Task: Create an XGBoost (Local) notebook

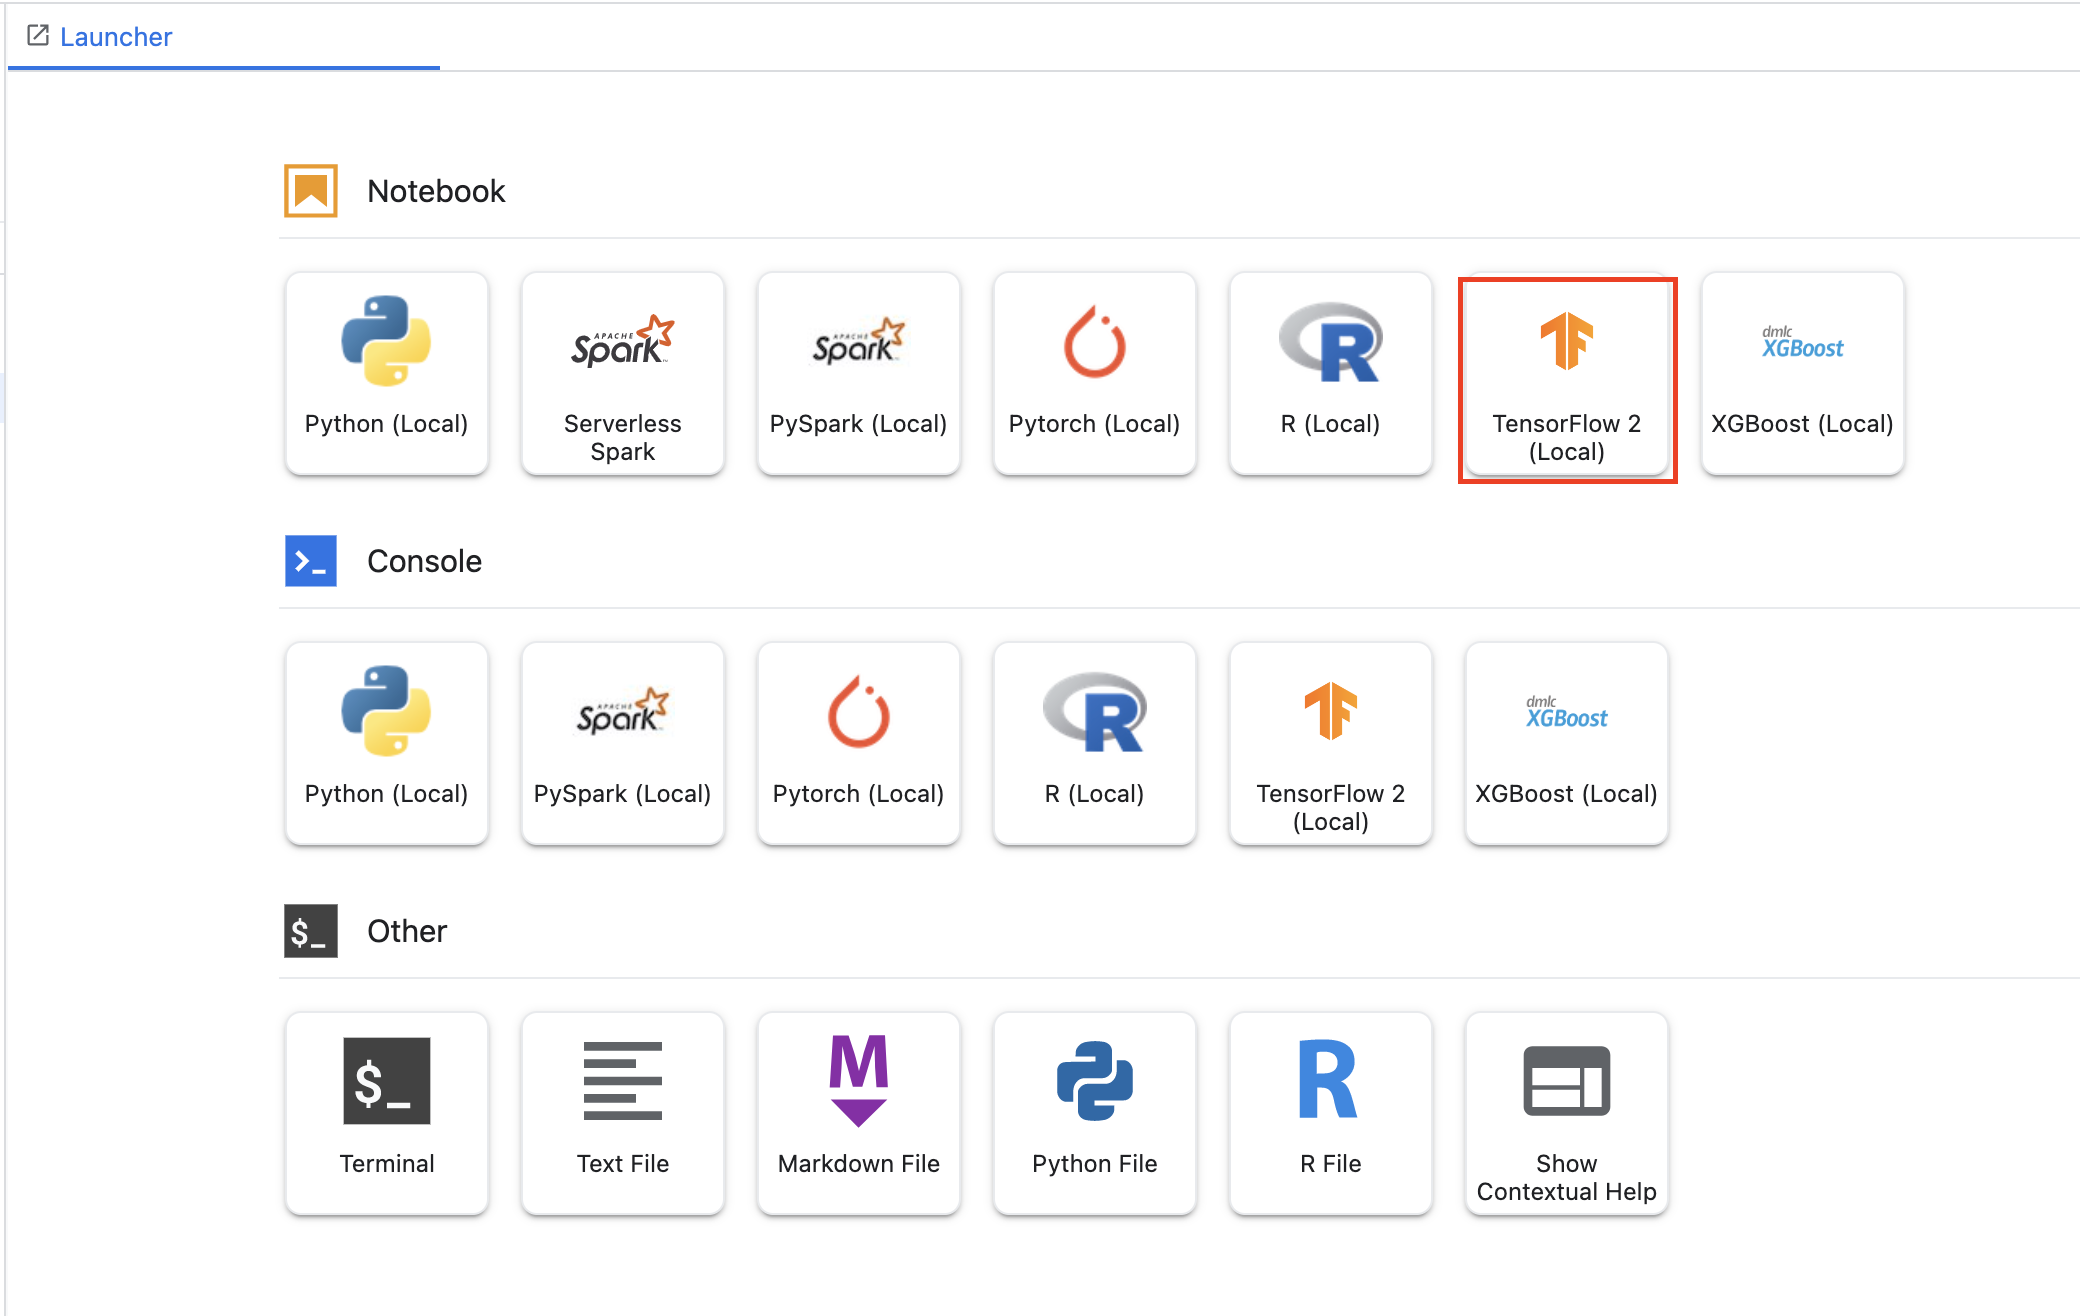Action: click(x=1802, y=373)
